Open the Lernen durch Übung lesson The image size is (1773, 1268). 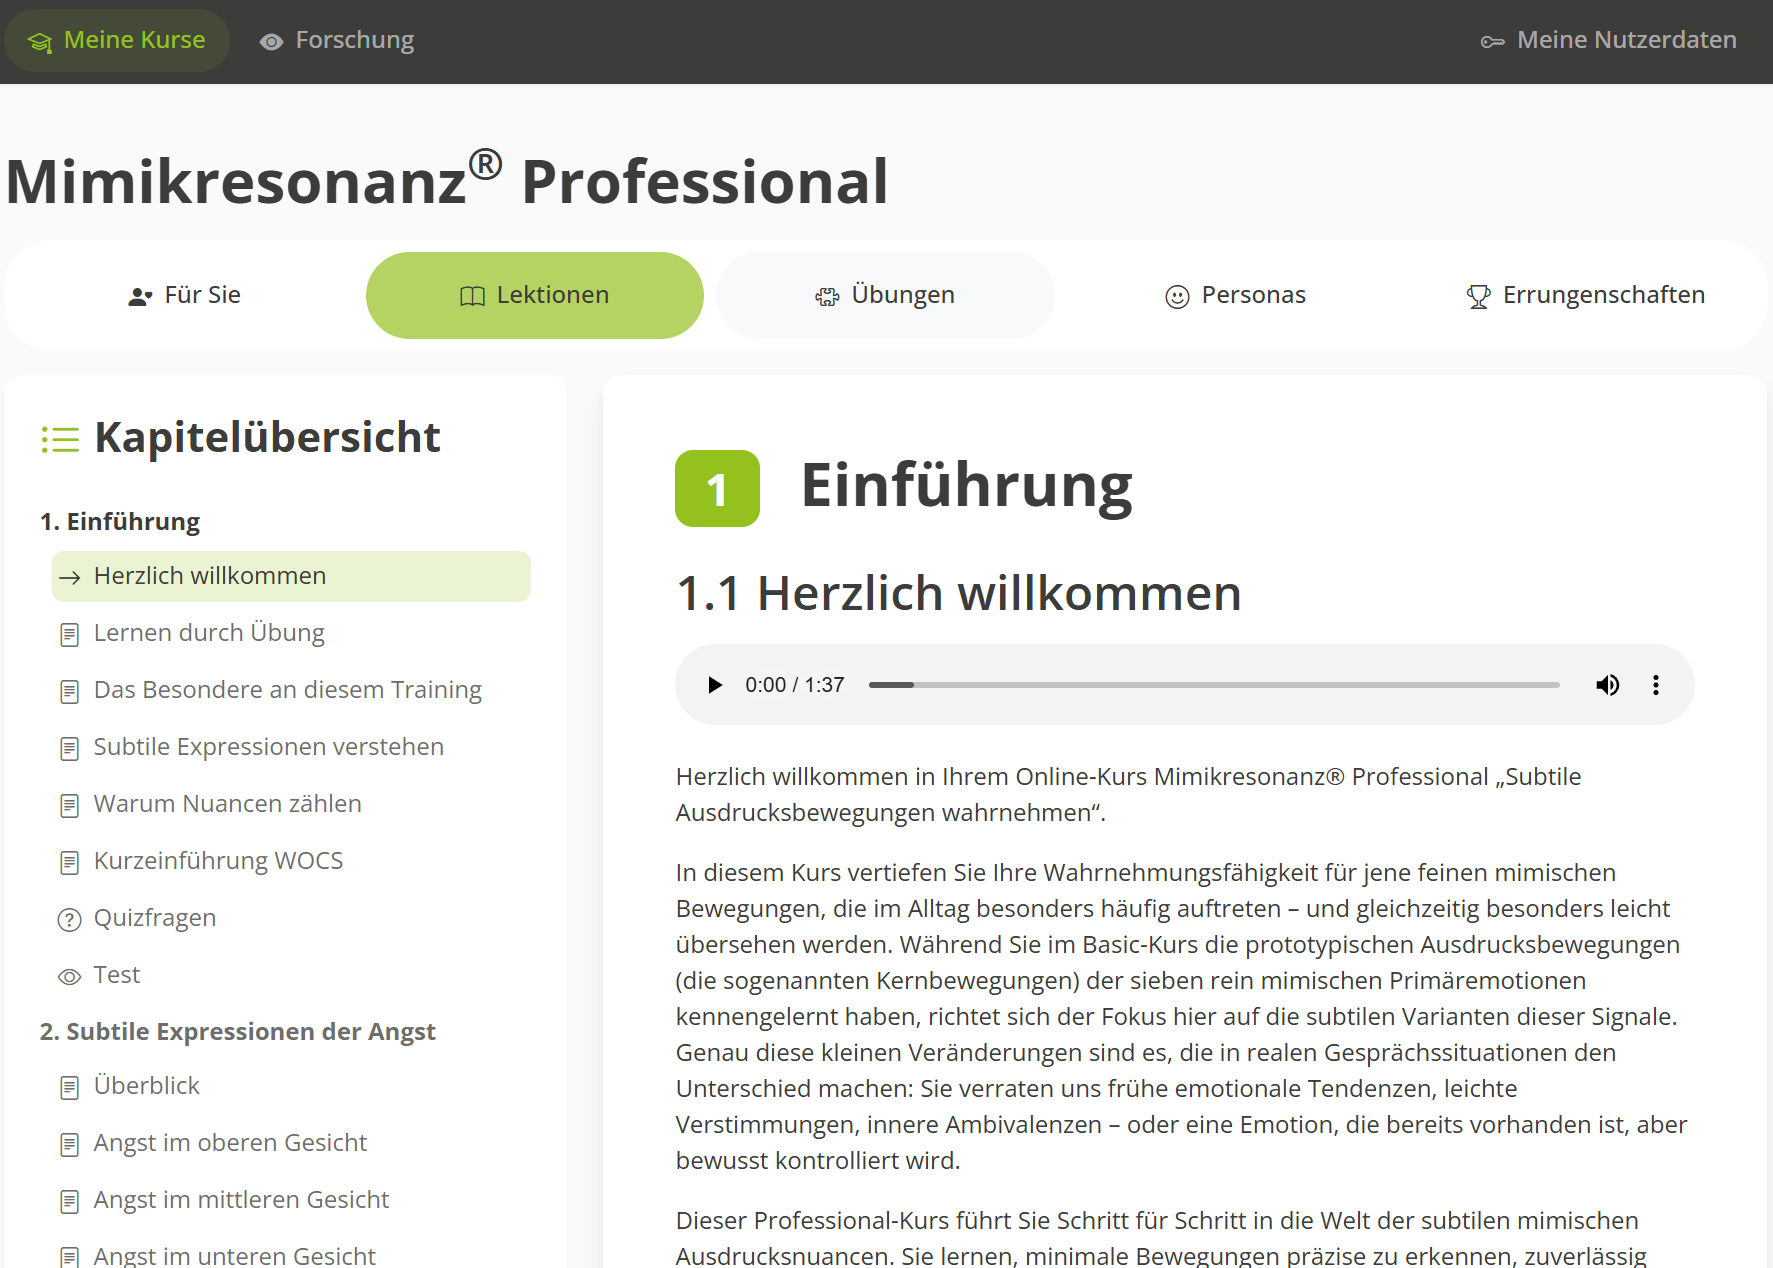[x=209, y=633]
